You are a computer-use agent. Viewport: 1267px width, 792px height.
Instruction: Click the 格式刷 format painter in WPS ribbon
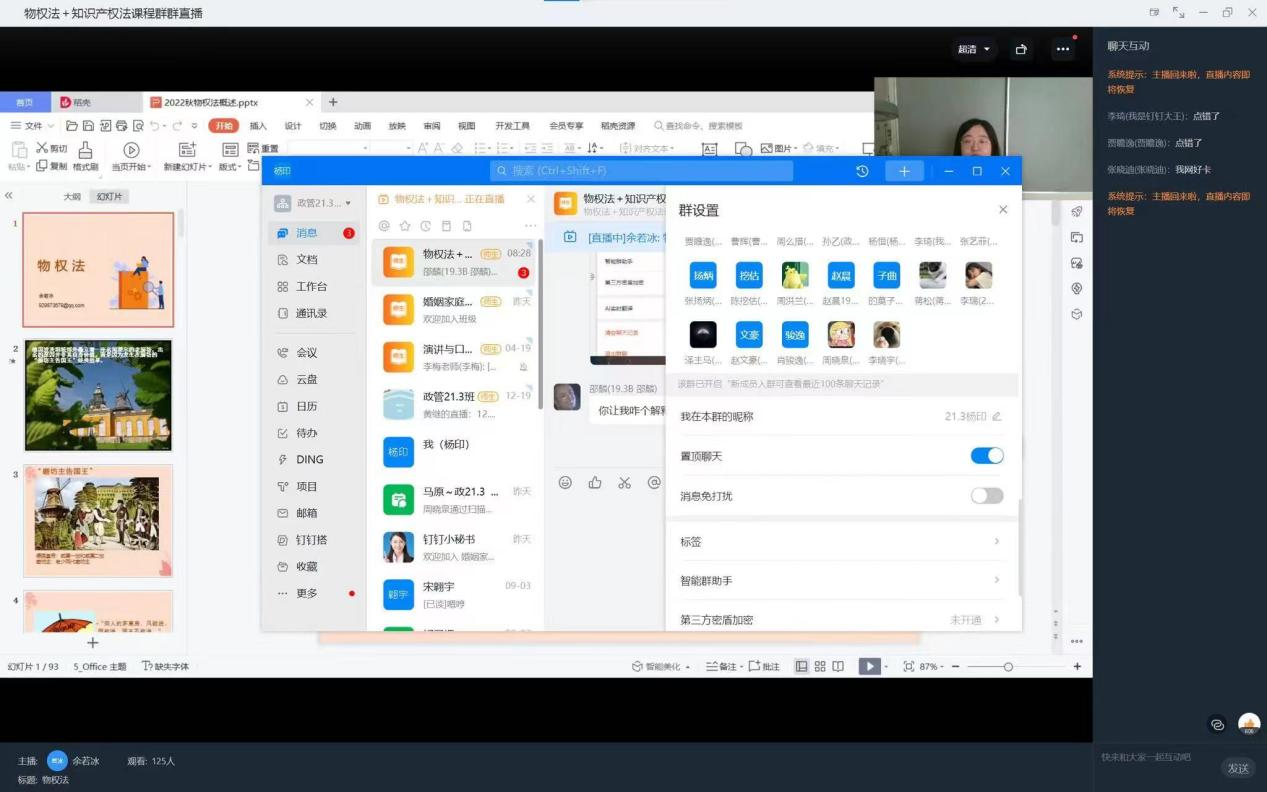(x=85, y=157)
